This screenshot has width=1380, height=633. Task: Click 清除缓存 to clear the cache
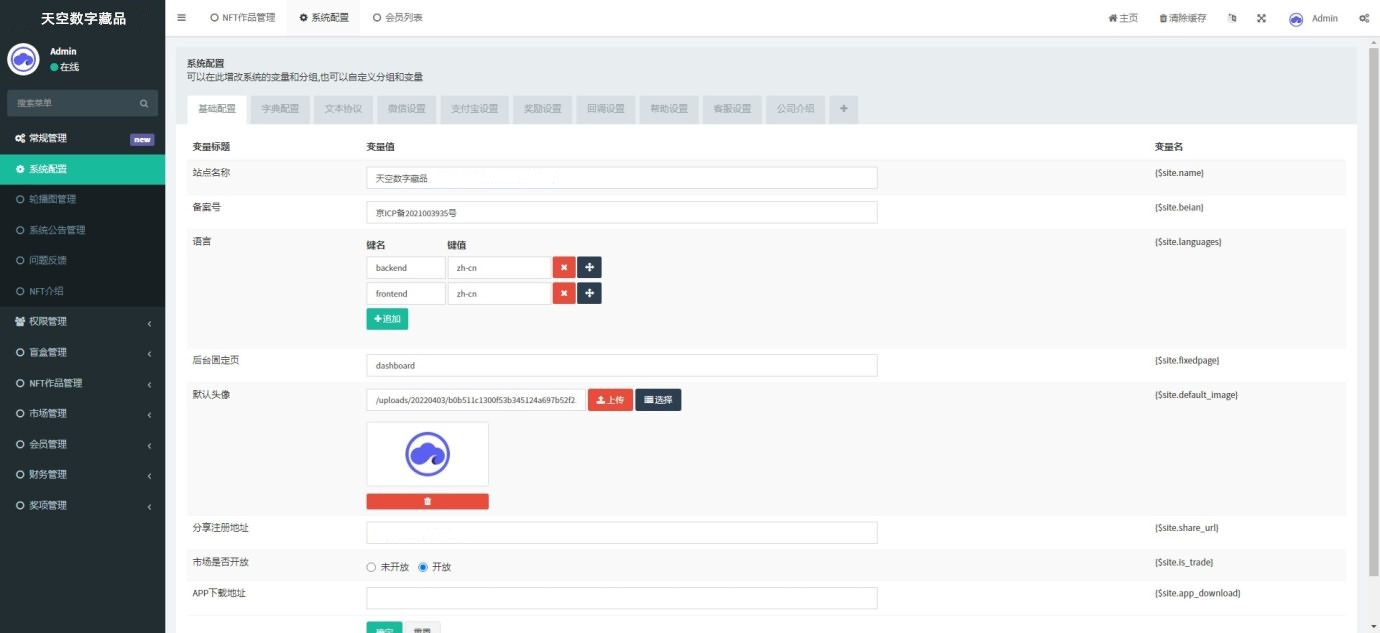(1182, 18)
